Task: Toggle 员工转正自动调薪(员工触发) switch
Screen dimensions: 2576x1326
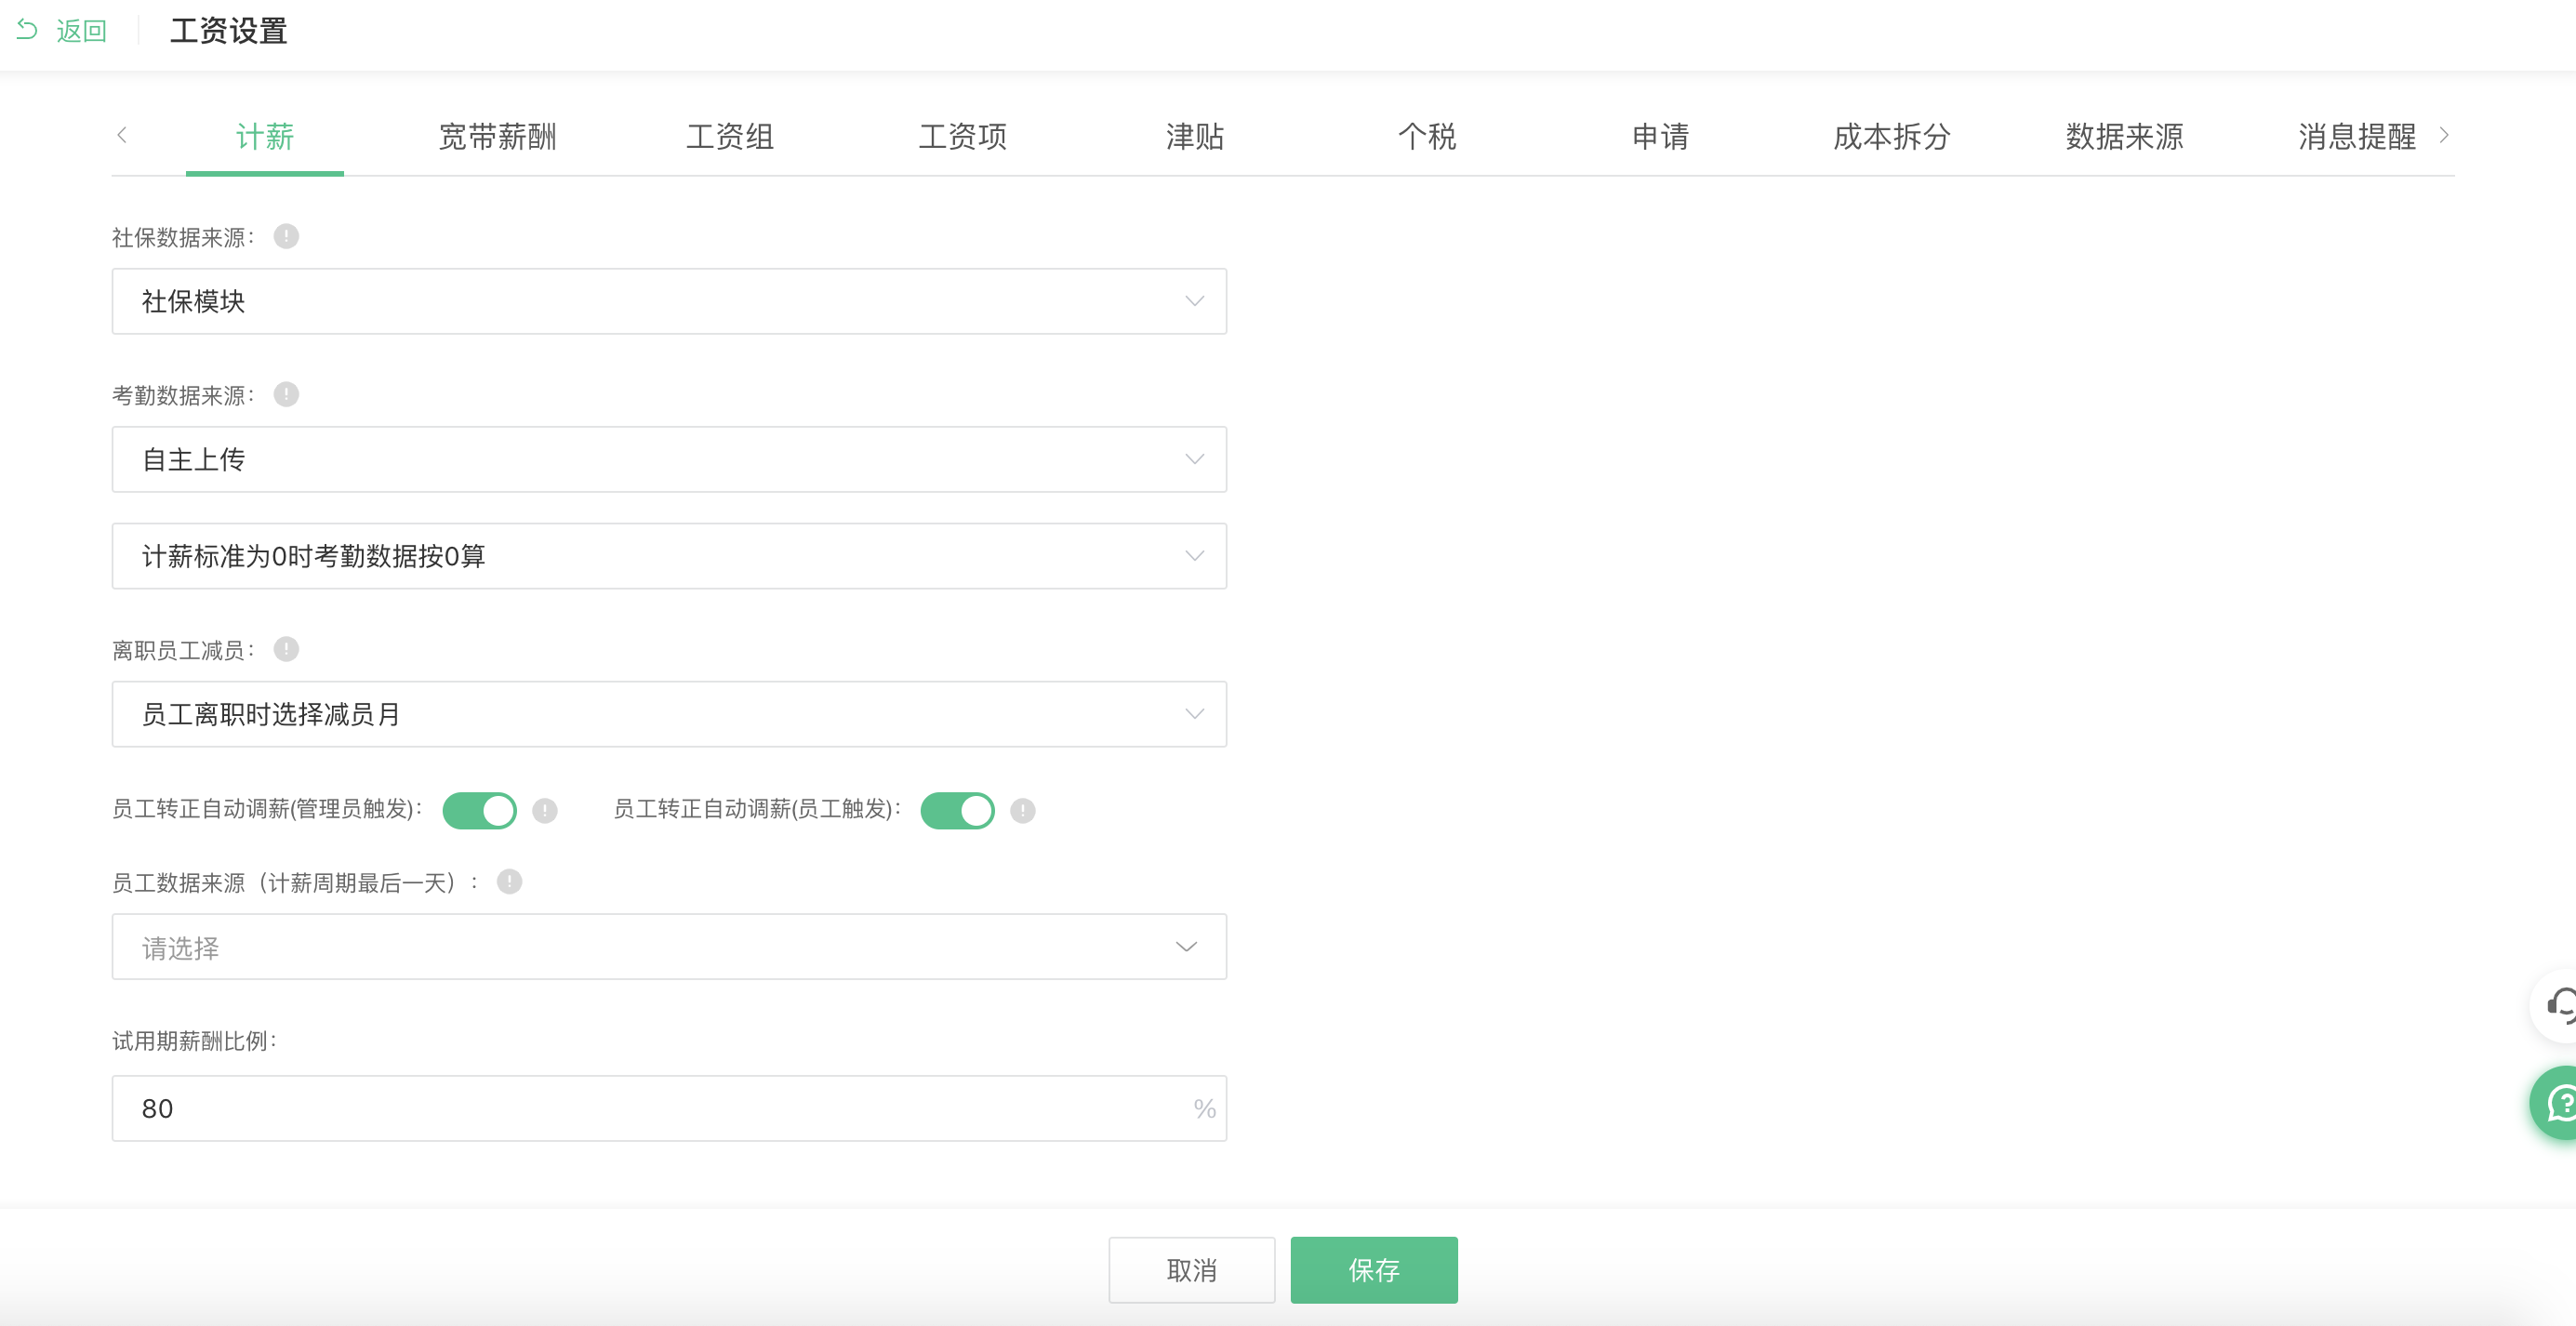Action: (957, 810)
